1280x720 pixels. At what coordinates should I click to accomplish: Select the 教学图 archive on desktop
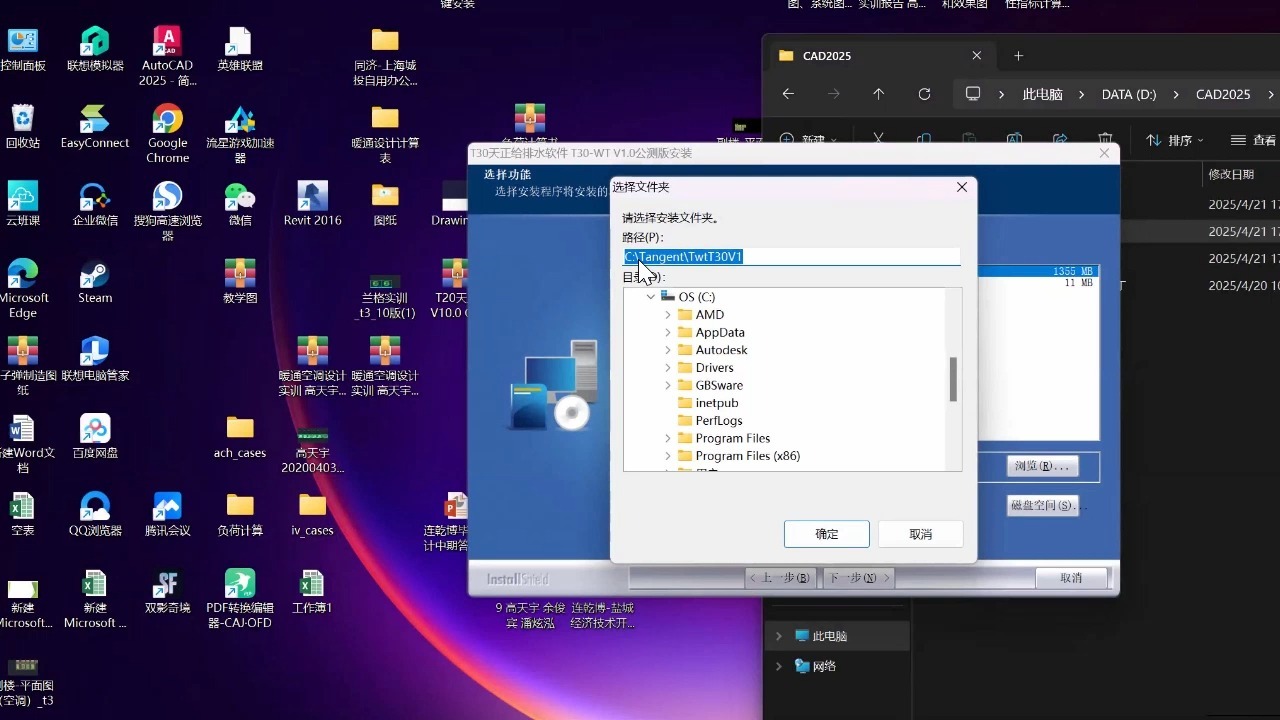pyautogui.click(x=240, y=281)
